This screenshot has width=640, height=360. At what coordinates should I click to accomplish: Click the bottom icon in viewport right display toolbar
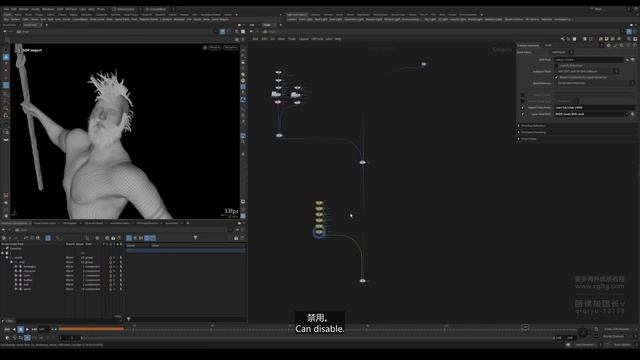[x=243, y=216]
